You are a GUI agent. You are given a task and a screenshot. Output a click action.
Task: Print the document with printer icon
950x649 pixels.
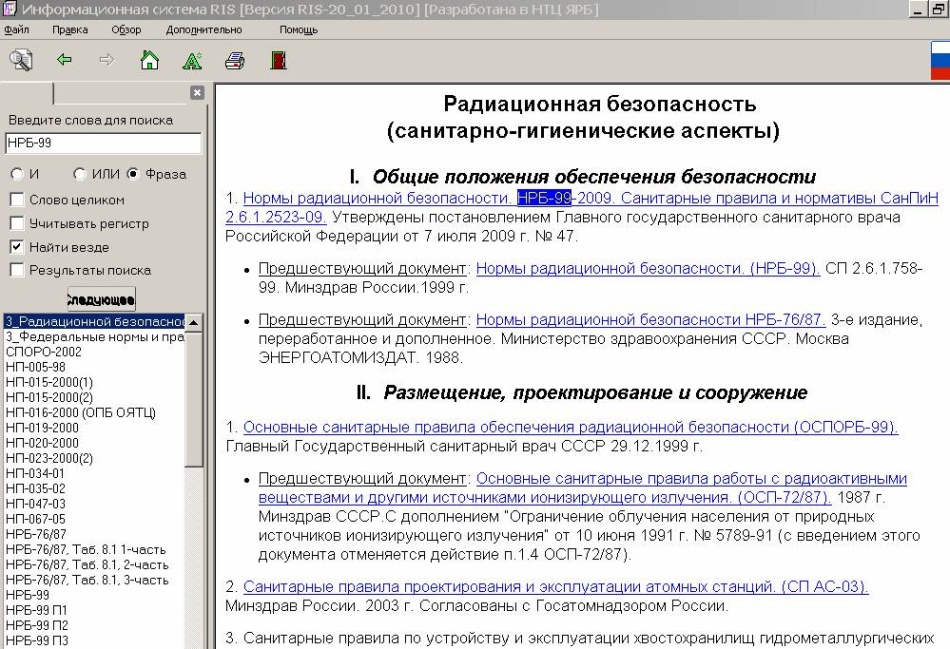[x=234, y=61]
